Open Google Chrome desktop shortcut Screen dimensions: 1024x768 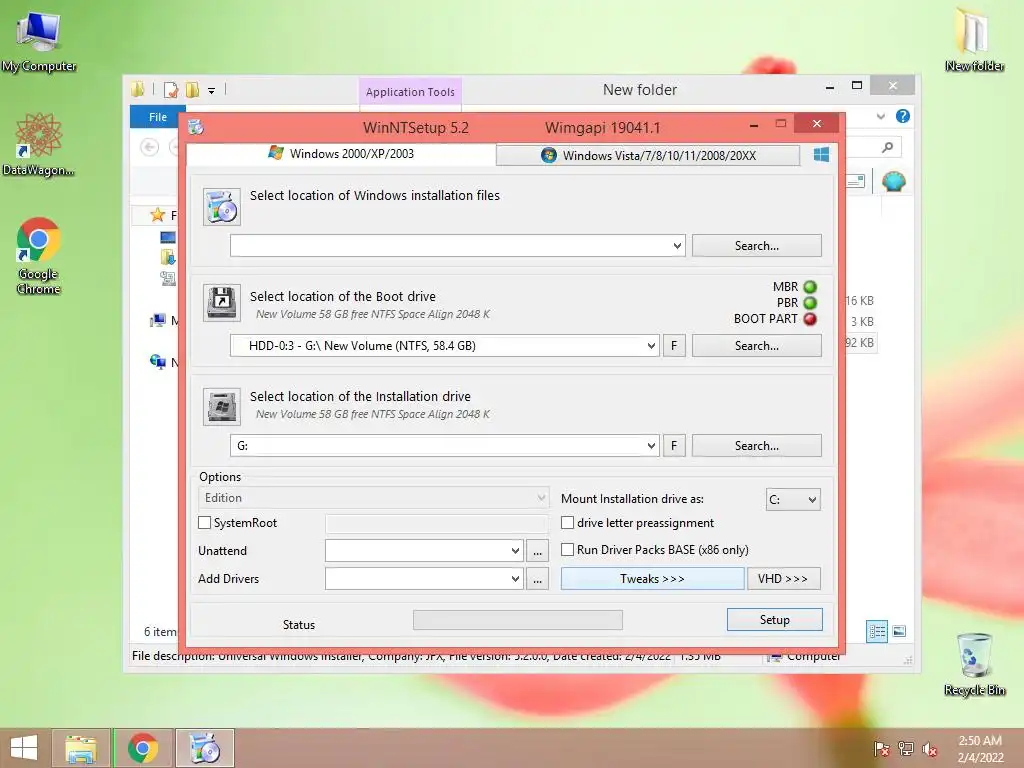tap(39, 256)
